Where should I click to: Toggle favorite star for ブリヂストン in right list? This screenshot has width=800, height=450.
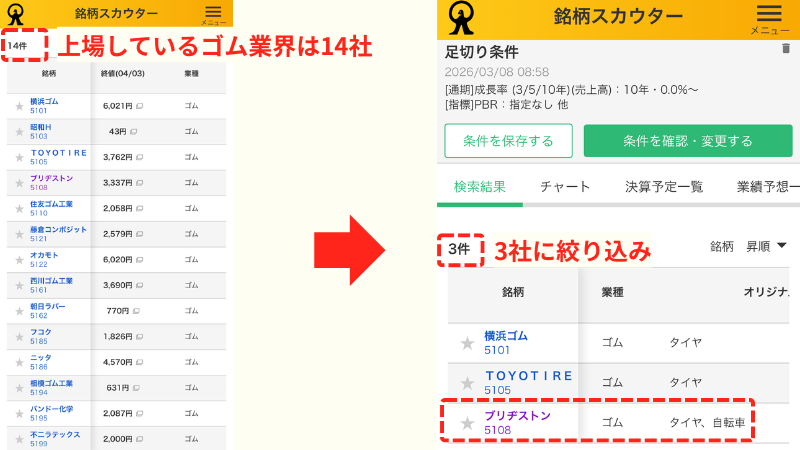click(467, 423)
